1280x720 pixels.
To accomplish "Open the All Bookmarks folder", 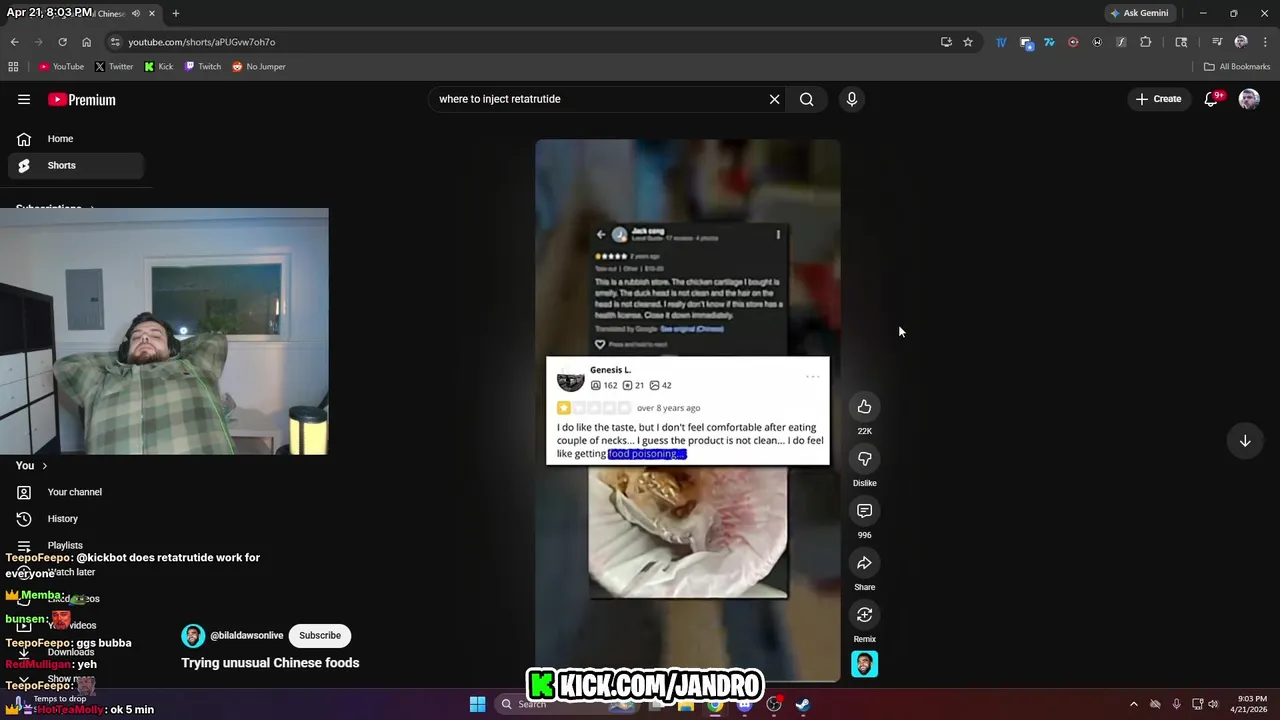I will click(x=1237, y=67).
